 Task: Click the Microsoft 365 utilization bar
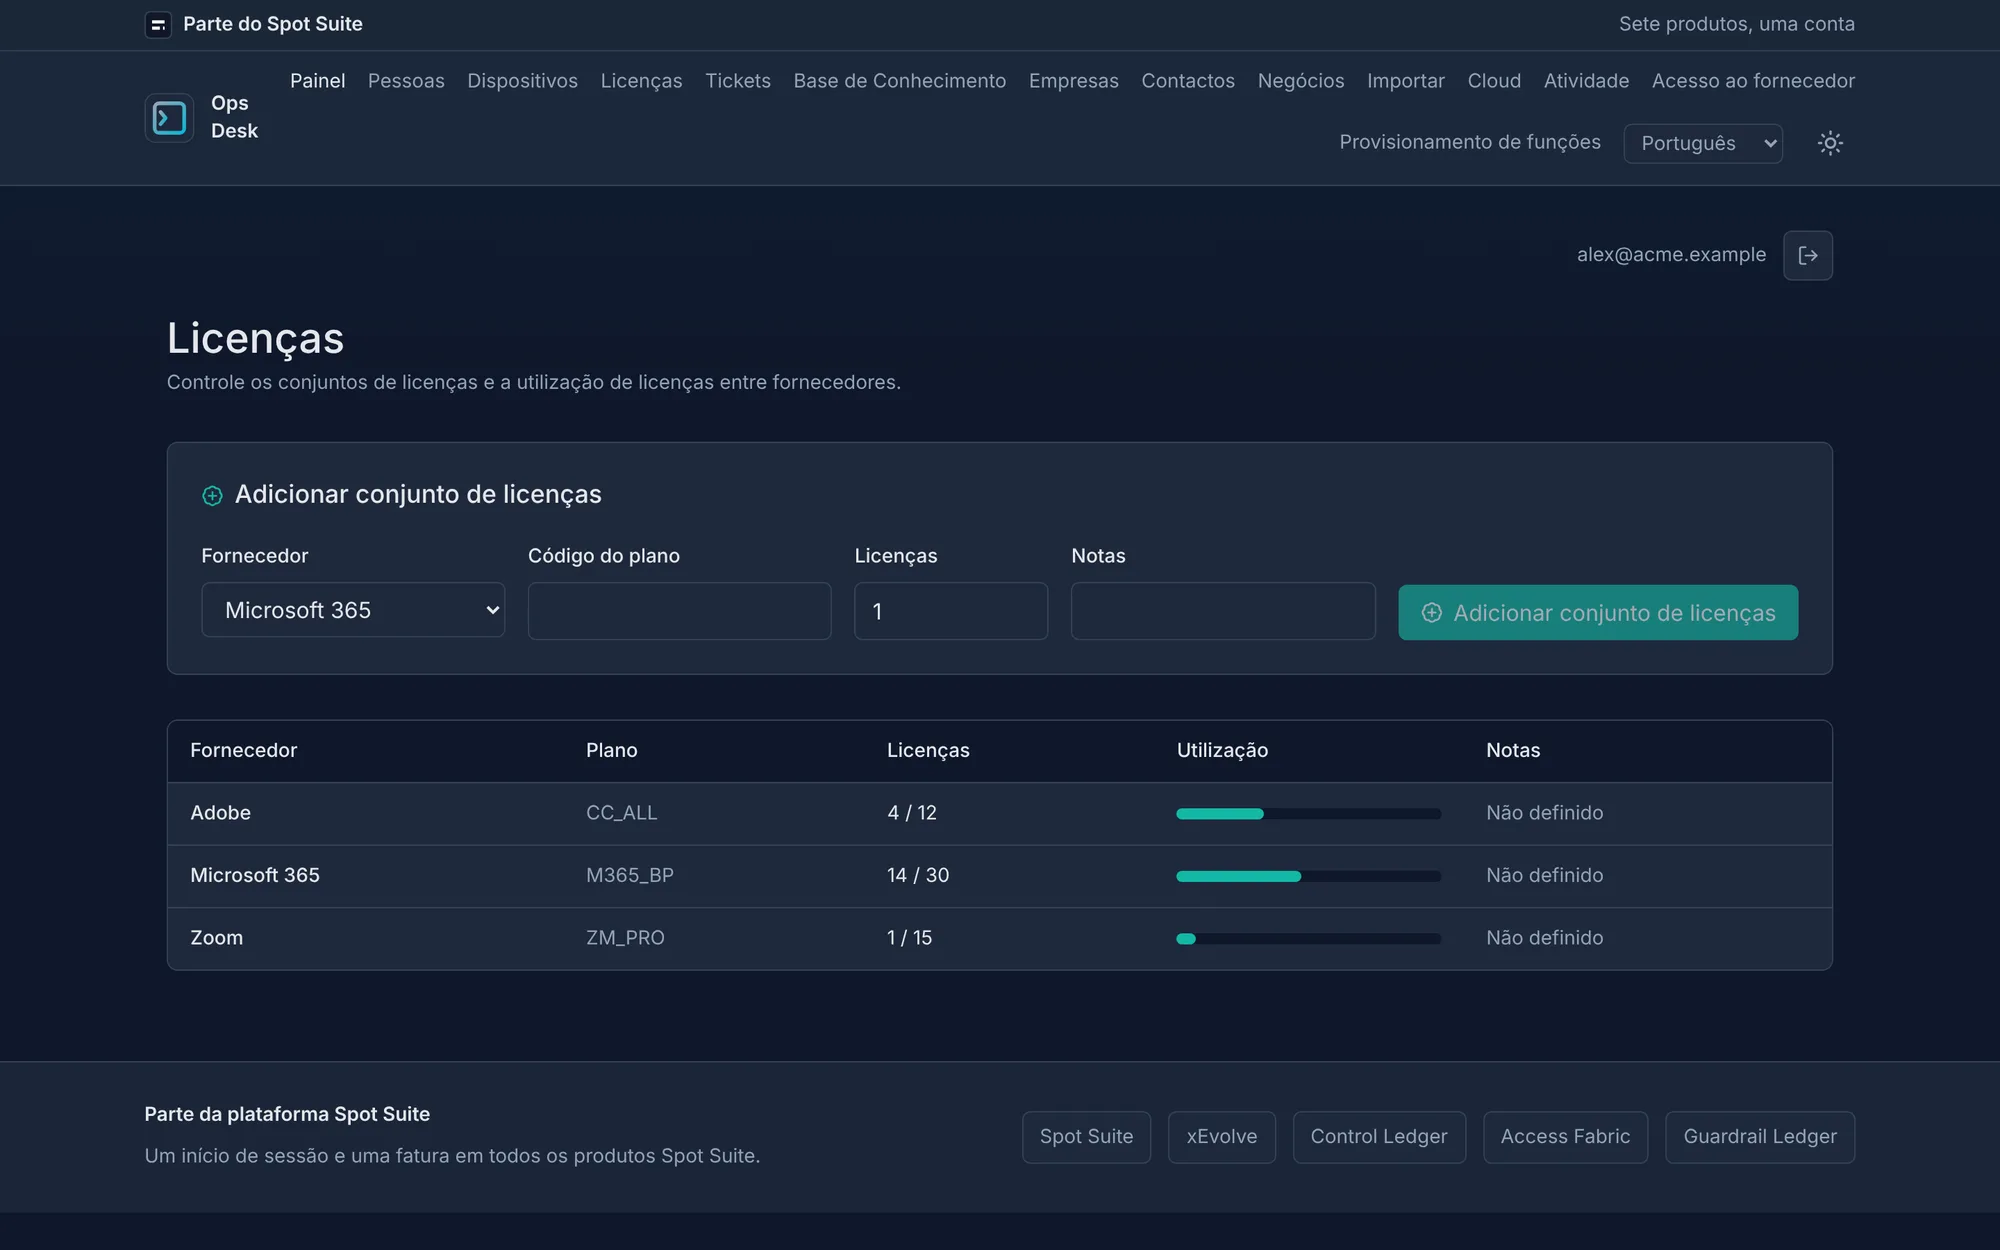coord(1308,876)
